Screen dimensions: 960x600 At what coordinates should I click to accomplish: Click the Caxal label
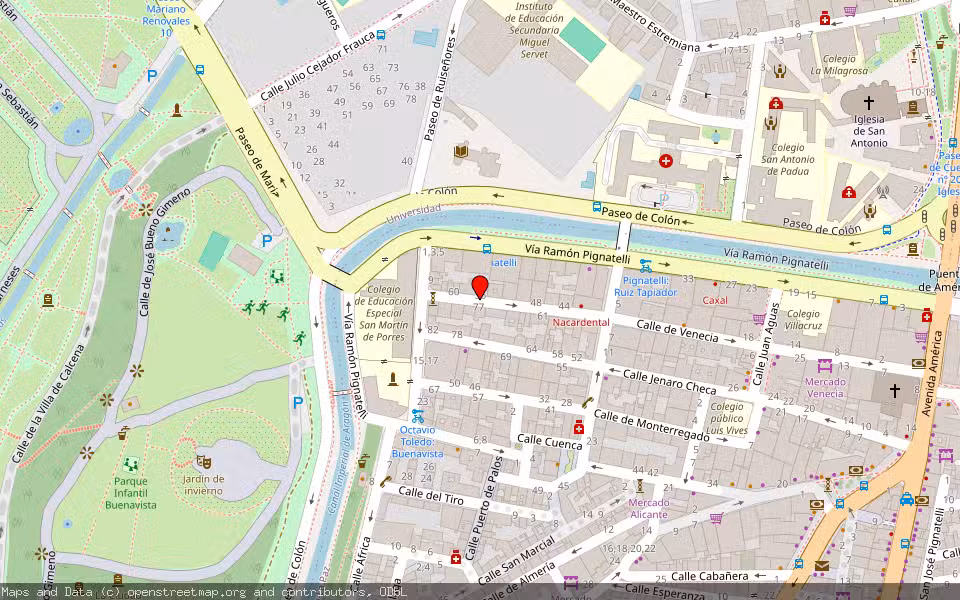coord(714,301)
